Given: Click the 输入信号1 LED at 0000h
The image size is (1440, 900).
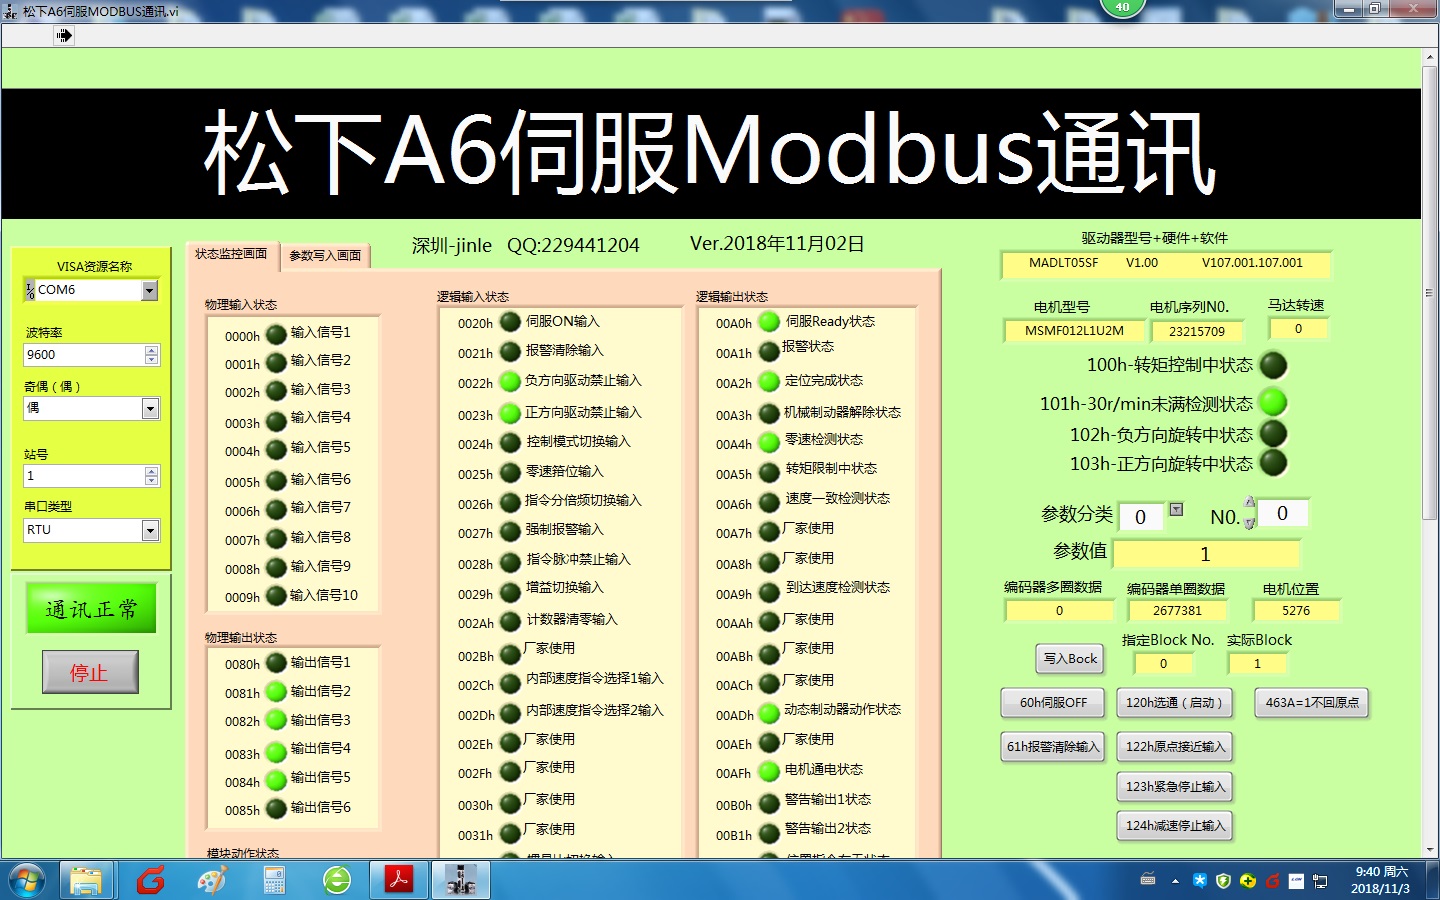Looking at the screenshot, I should click(276, 334).
